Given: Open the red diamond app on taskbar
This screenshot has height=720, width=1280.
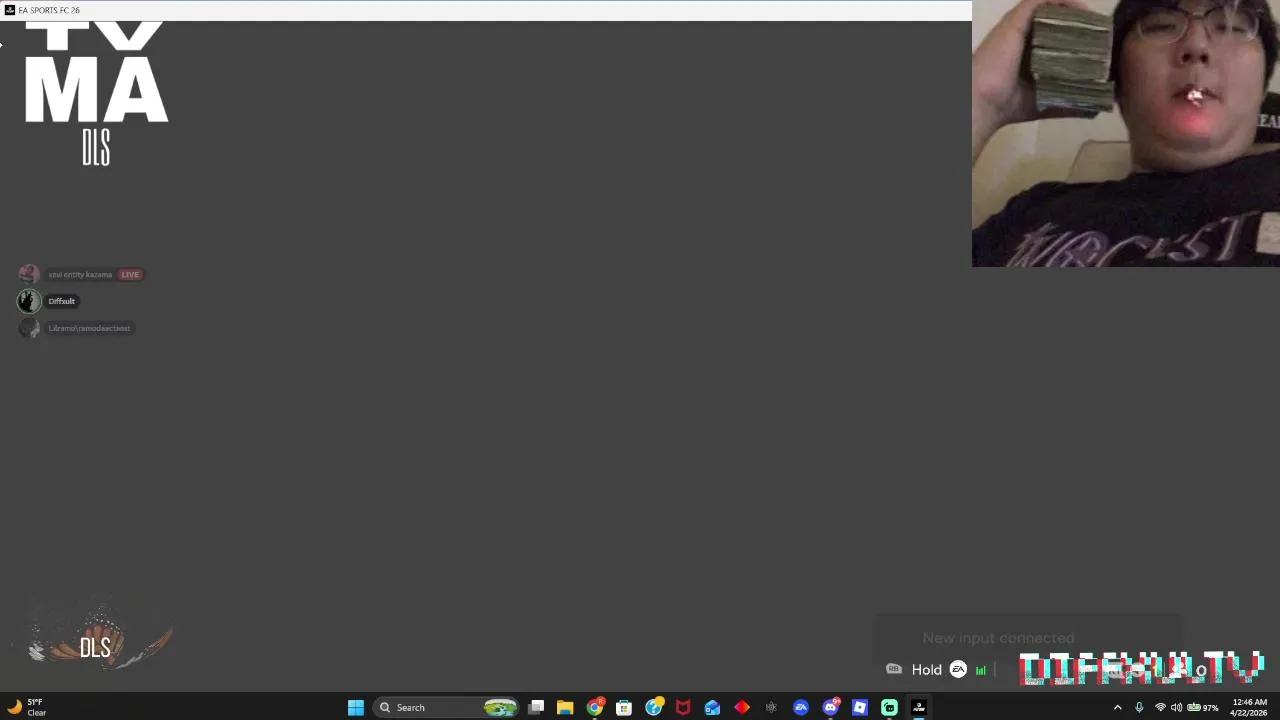Looking at the screenshot, I should (742, 707).
